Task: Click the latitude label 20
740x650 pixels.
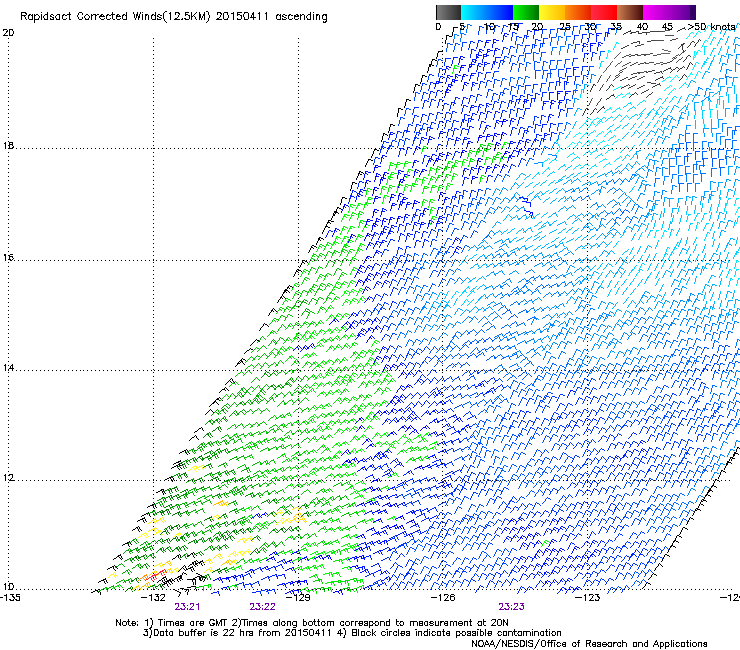Action: pos(8,33)
